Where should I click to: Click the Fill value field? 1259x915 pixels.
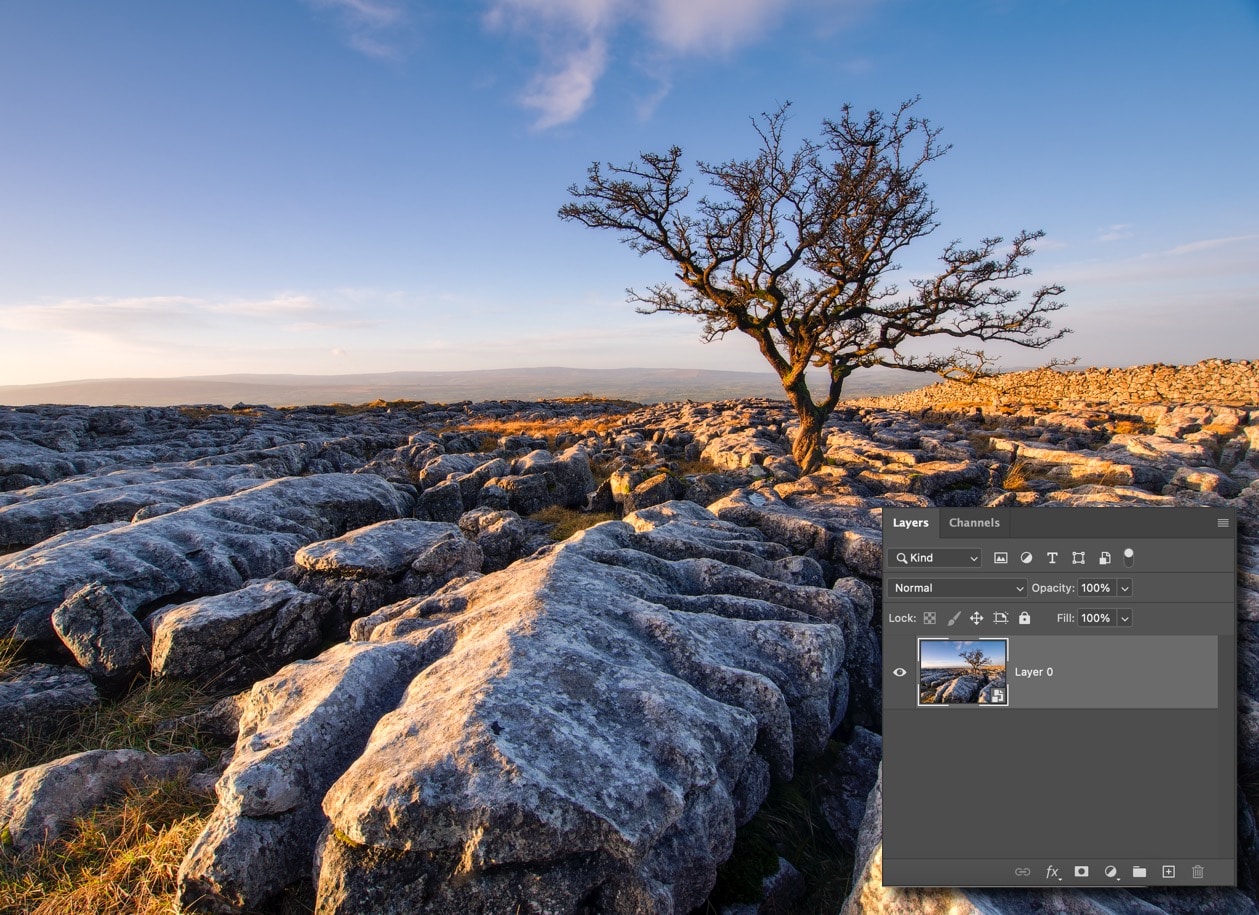coord(1096,618)
